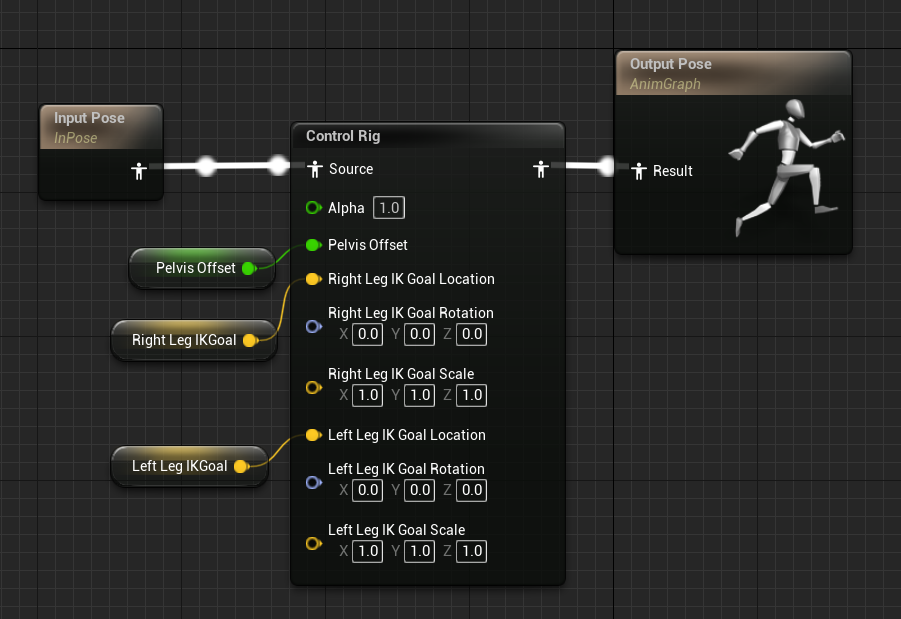Click the Left Leg IK Goal Rotation pin

click(314, 482)
